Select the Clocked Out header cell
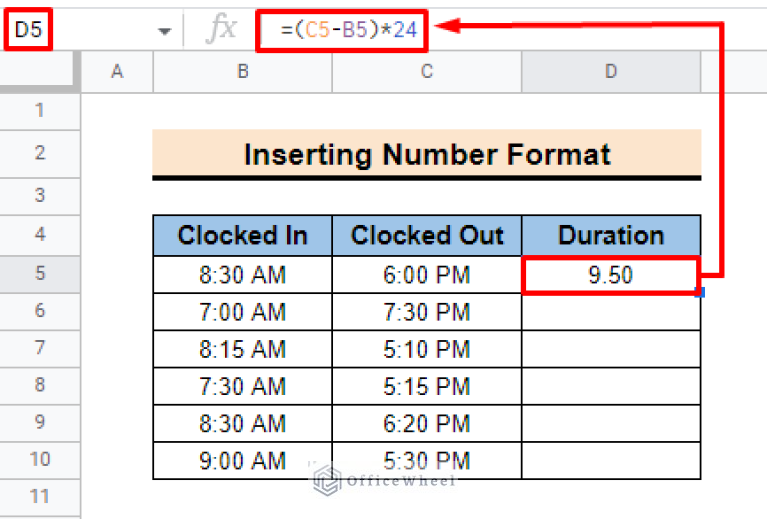 427,235
